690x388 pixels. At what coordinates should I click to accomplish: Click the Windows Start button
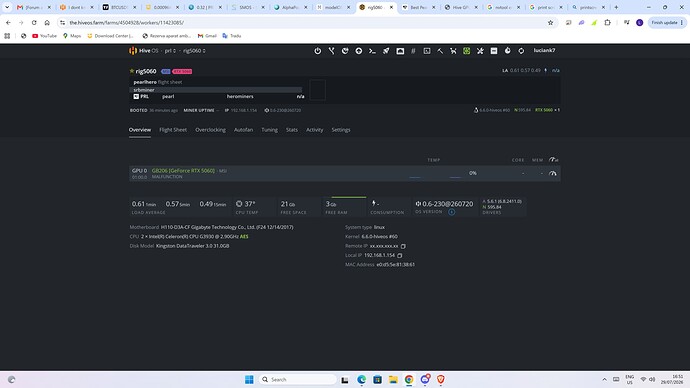249,379
